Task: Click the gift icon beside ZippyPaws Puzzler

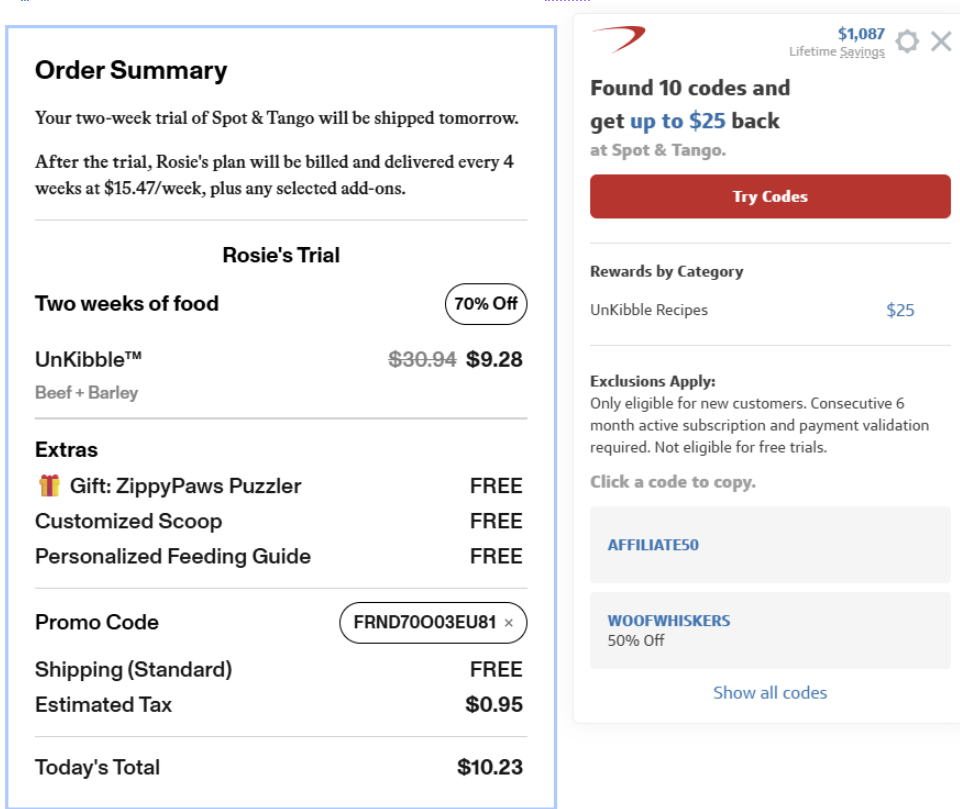Action: [49, 486]
